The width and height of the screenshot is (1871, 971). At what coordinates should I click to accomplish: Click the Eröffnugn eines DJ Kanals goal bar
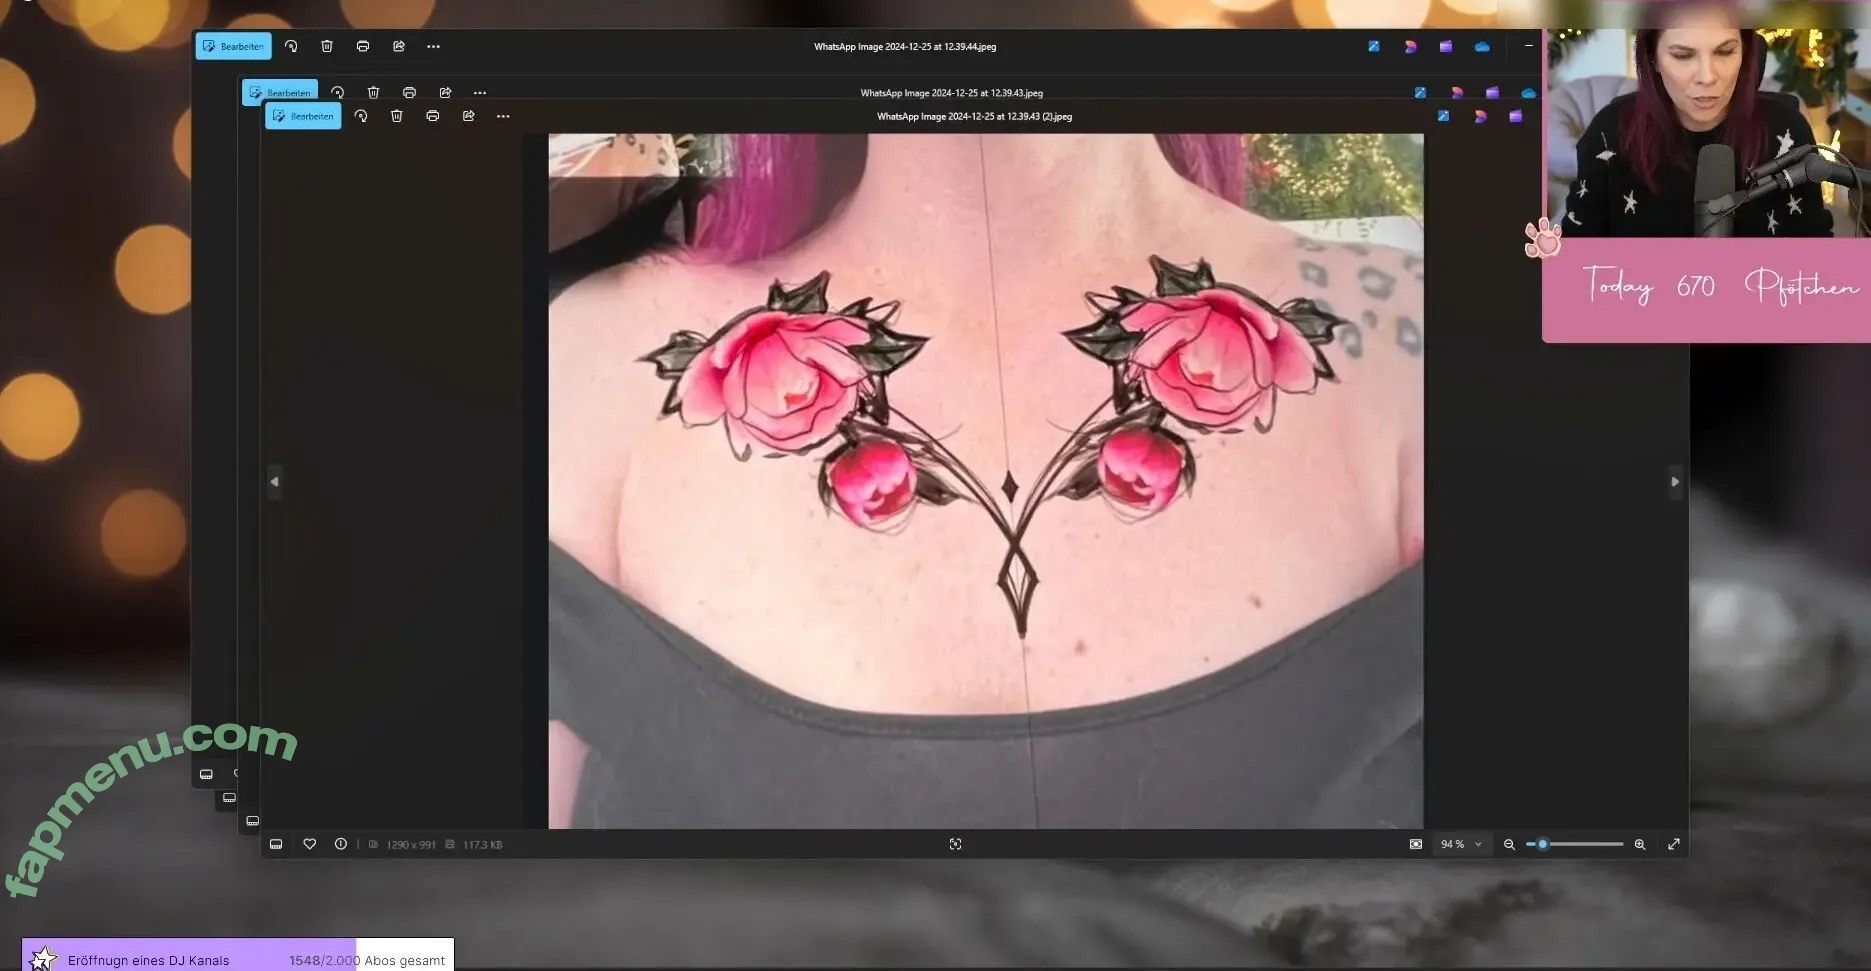(x=238, y=956)
